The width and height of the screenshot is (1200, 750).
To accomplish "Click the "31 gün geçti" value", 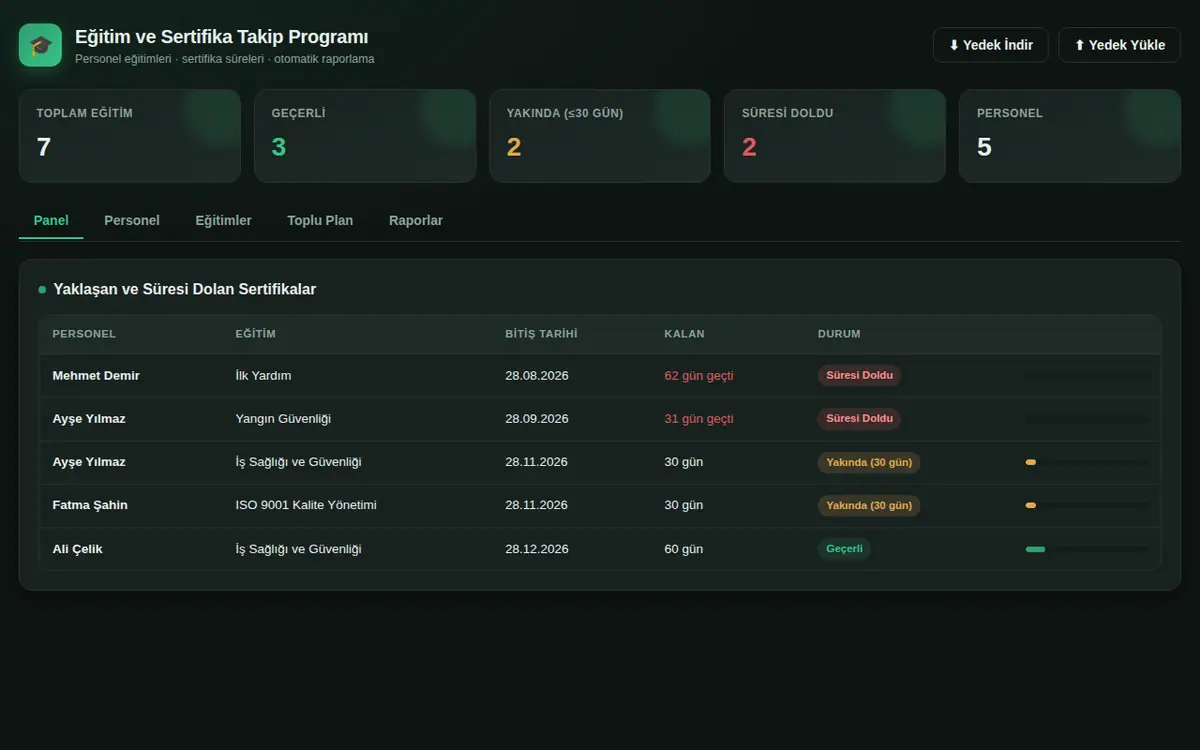I will (x=699, y=419).
